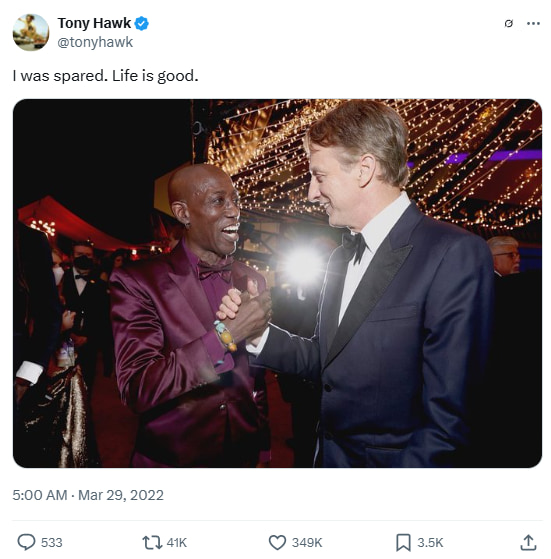Bookmark this tweet using ribbon icon
This screenshot has width=551, height=559.
pyautogui.click(x=403, y=543)
